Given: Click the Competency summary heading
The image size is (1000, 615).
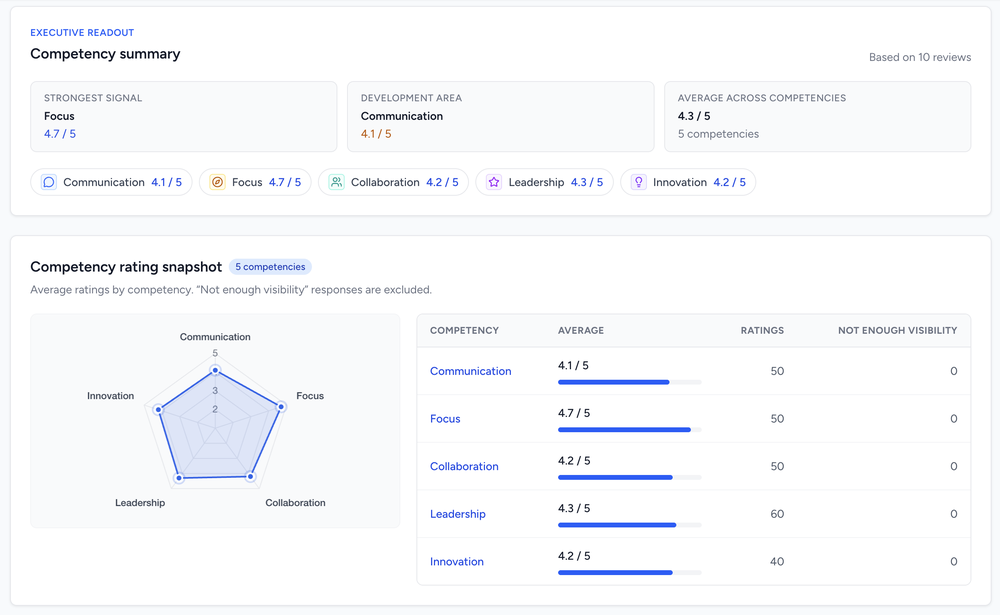Looking at the screenshot, I should tap(105, 54).
